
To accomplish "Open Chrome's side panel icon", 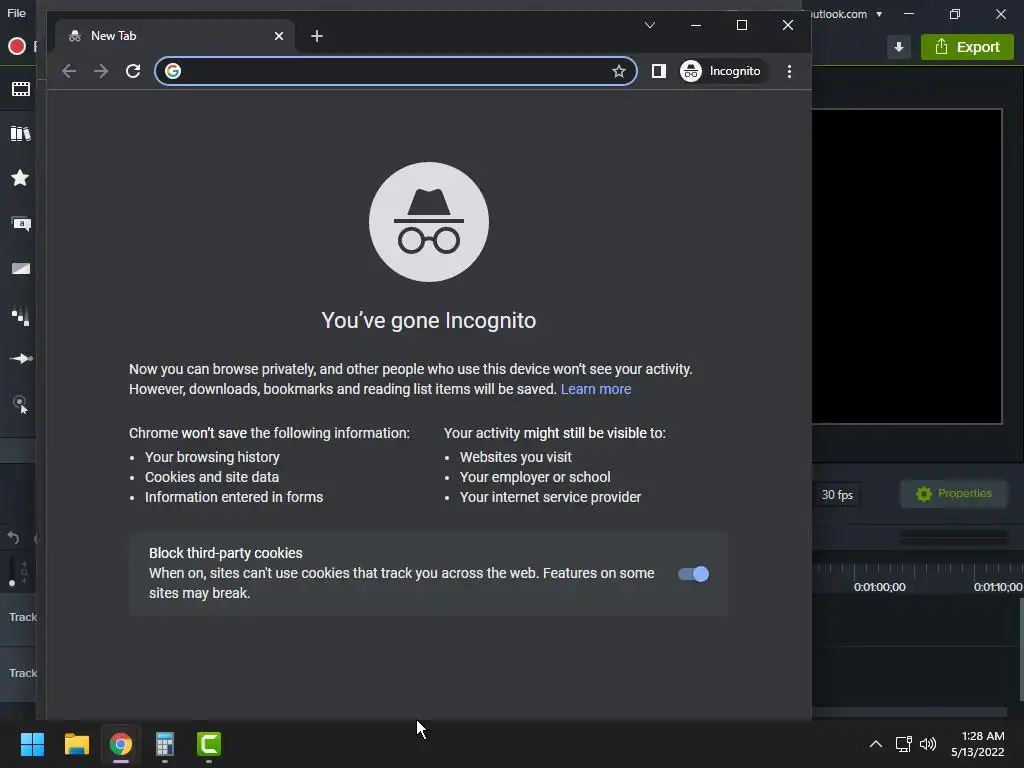I will [x=658, y=71].
